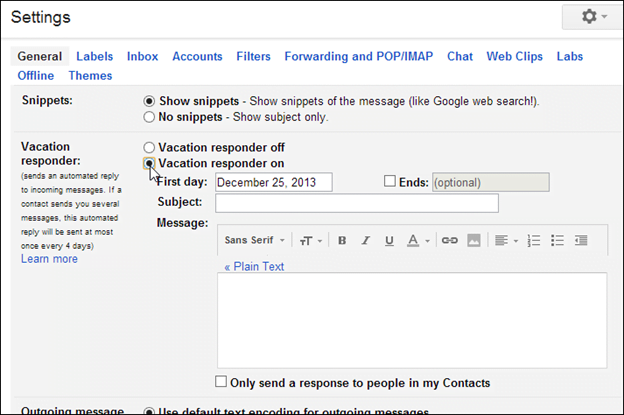Check Only send response to Contacts
This screenshot has width=624, height=415.
(x=221, y=382)
